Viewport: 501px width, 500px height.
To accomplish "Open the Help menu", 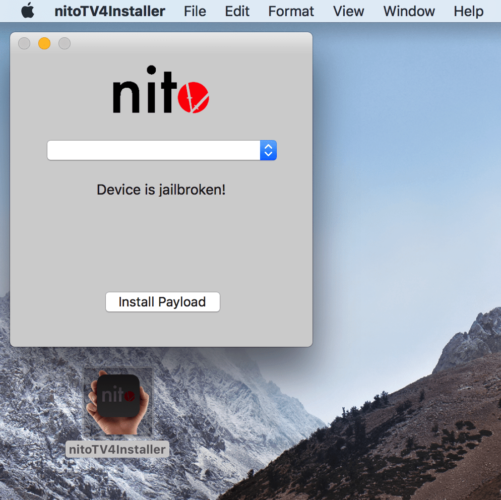I will 468,11.
